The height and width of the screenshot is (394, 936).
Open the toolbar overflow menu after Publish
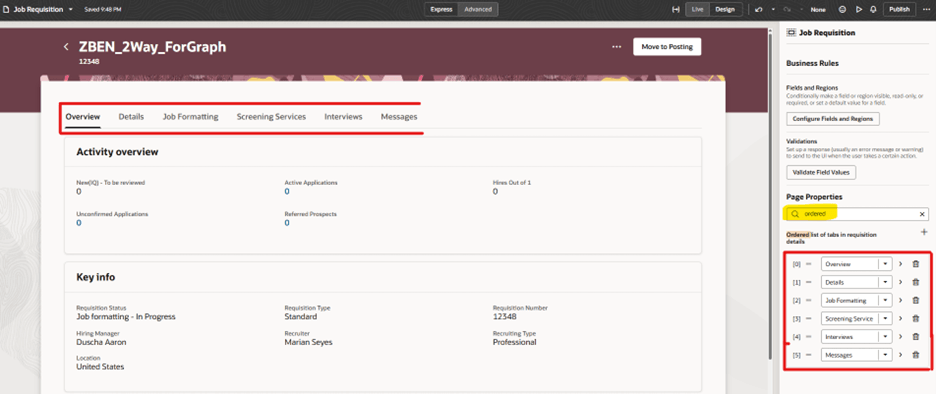(x=926, y=10)
